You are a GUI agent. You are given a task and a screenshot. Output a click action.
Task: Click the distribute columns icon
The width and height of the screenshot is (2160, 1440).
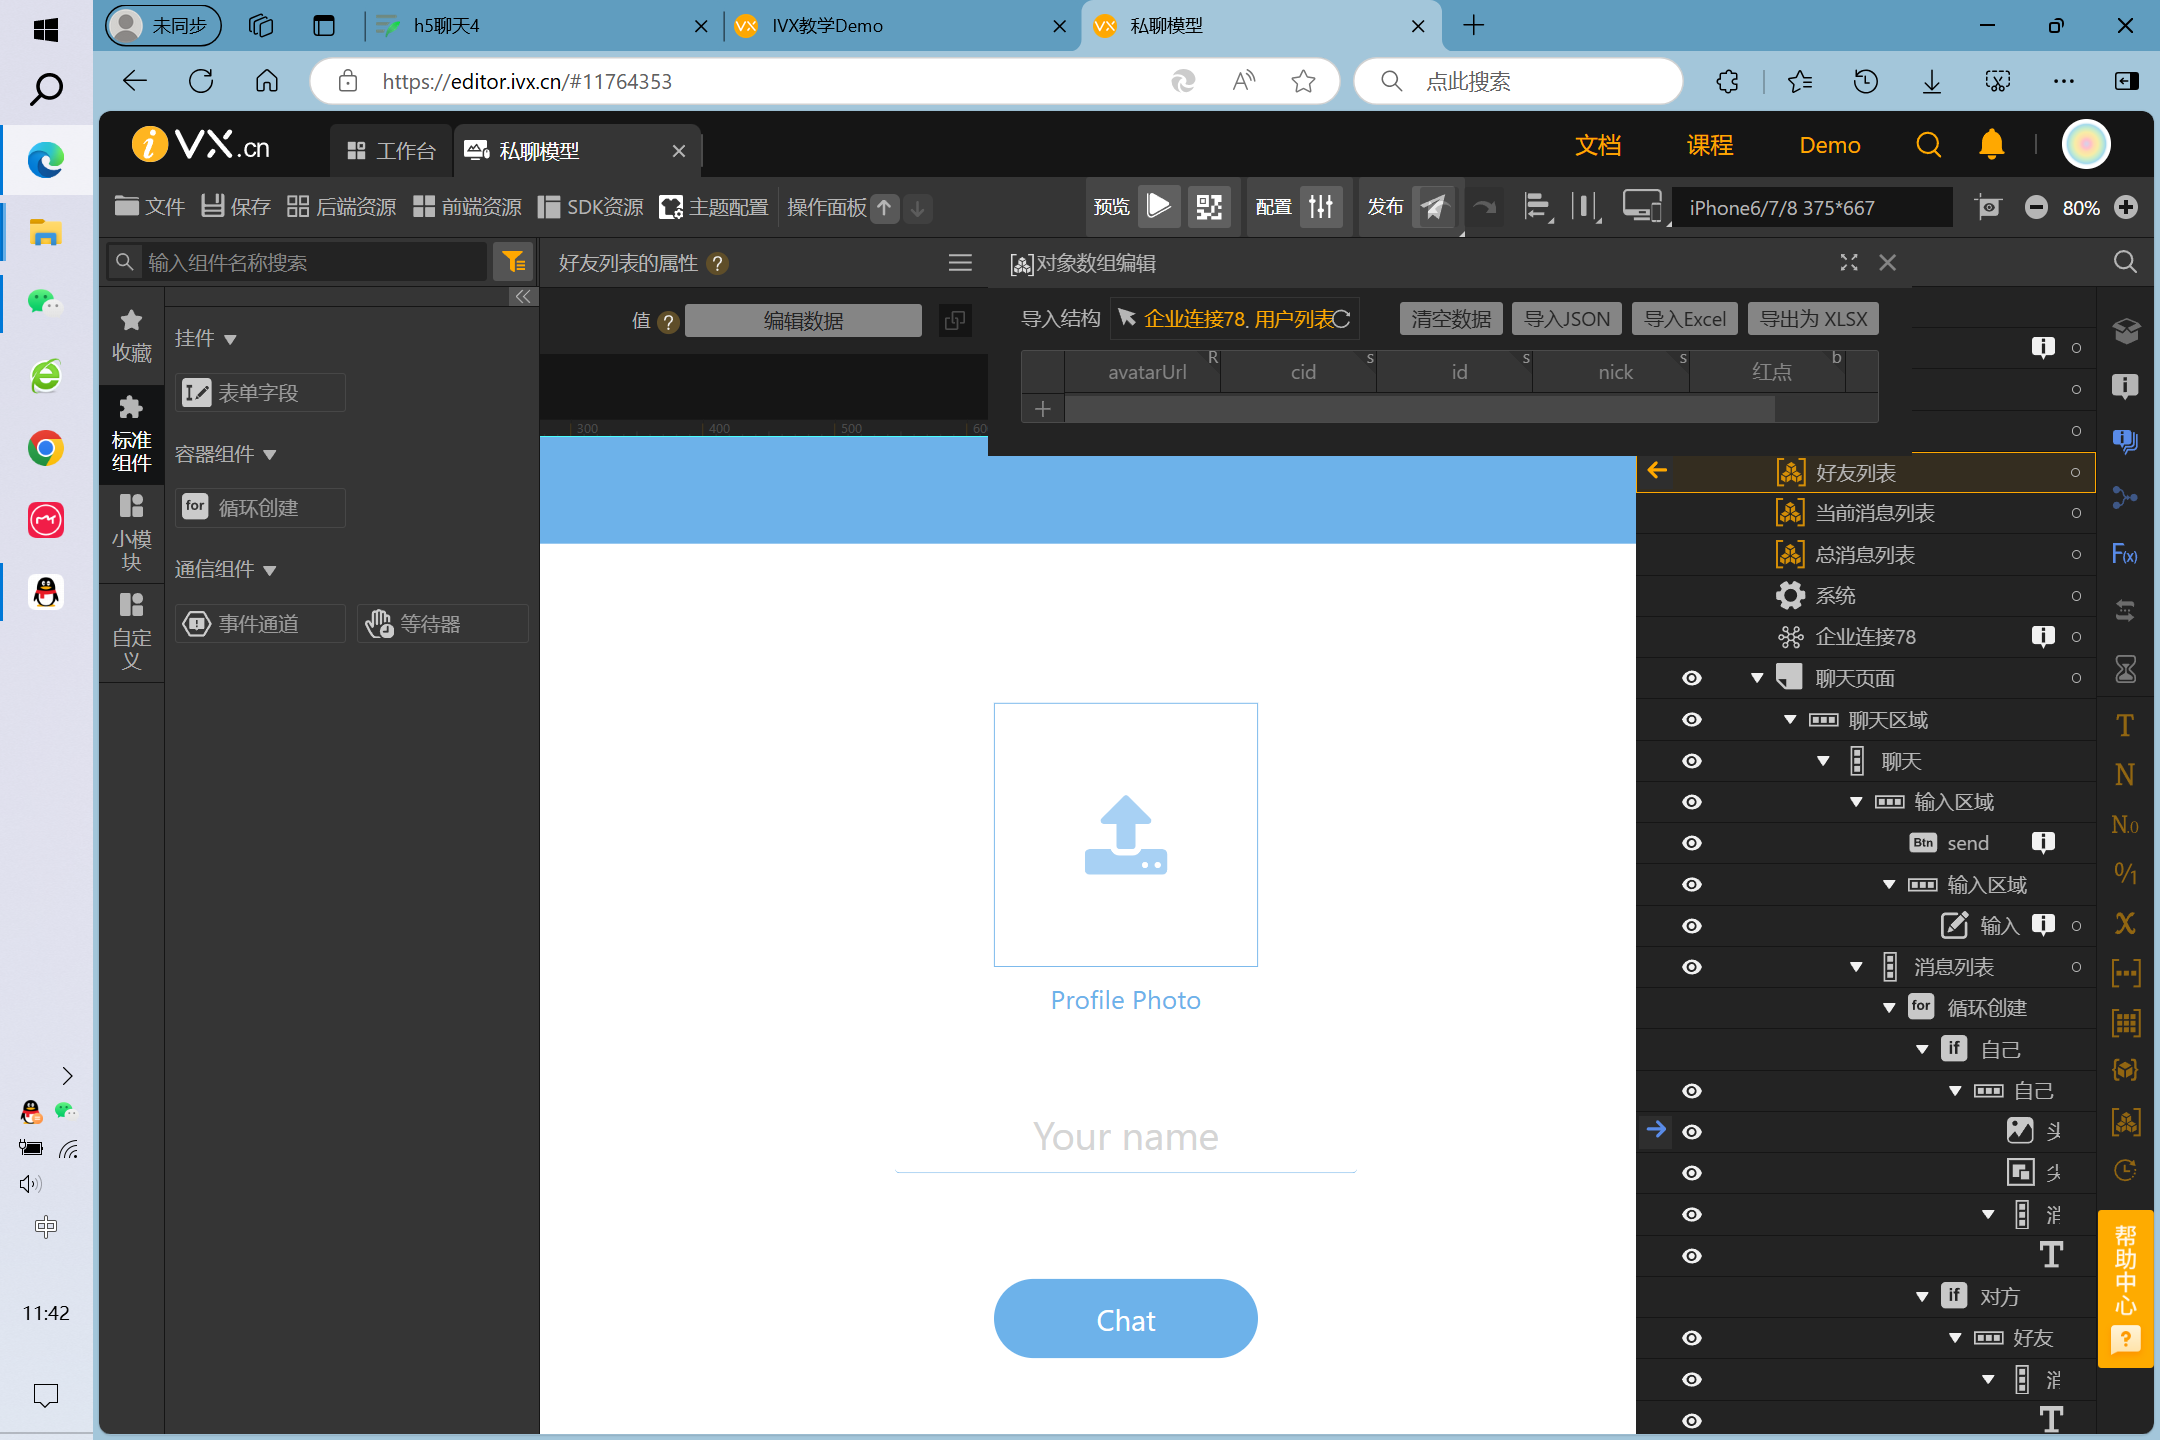pyautogui.click(x=1586, y=207)
